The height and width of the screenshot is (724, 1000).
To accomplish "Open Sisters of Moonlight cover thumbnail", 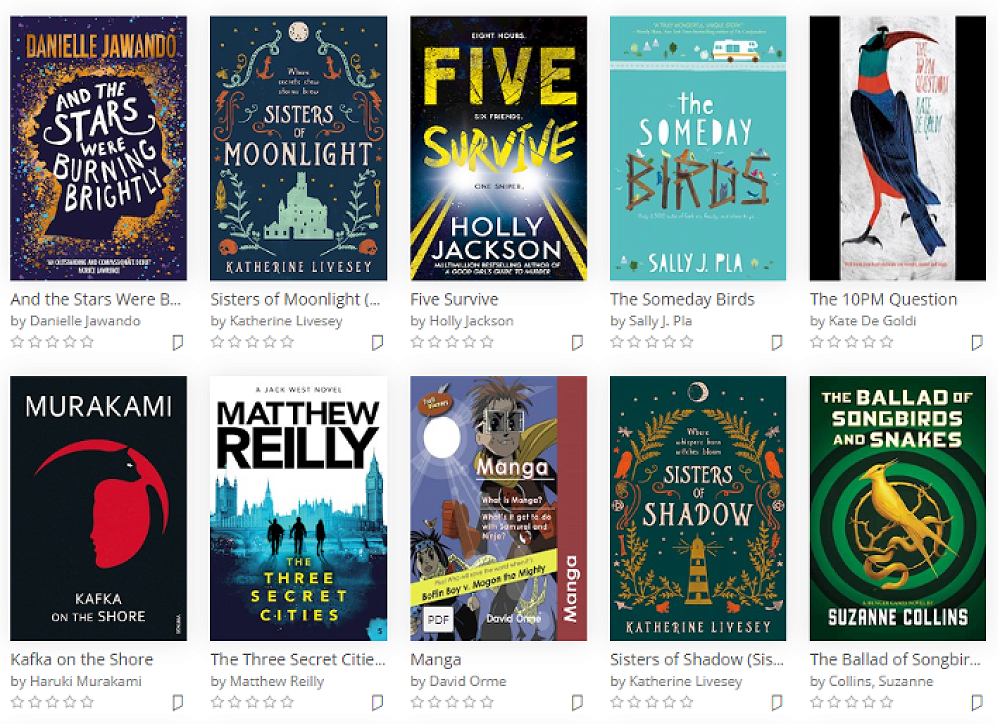I will click(x=298, y=148).
